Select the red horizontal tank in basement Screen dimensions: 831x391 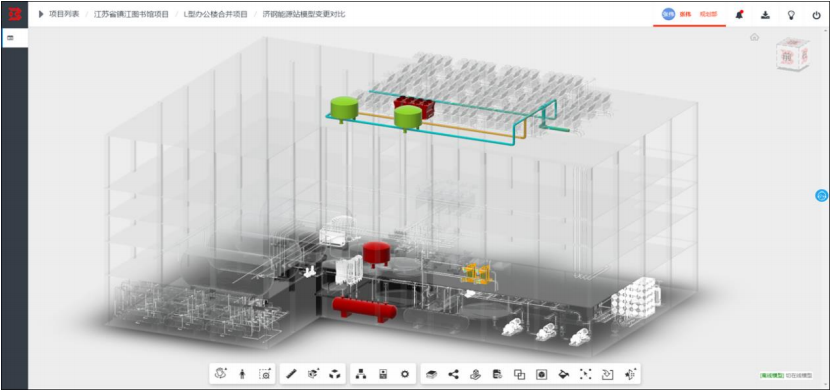click(364, 309)
